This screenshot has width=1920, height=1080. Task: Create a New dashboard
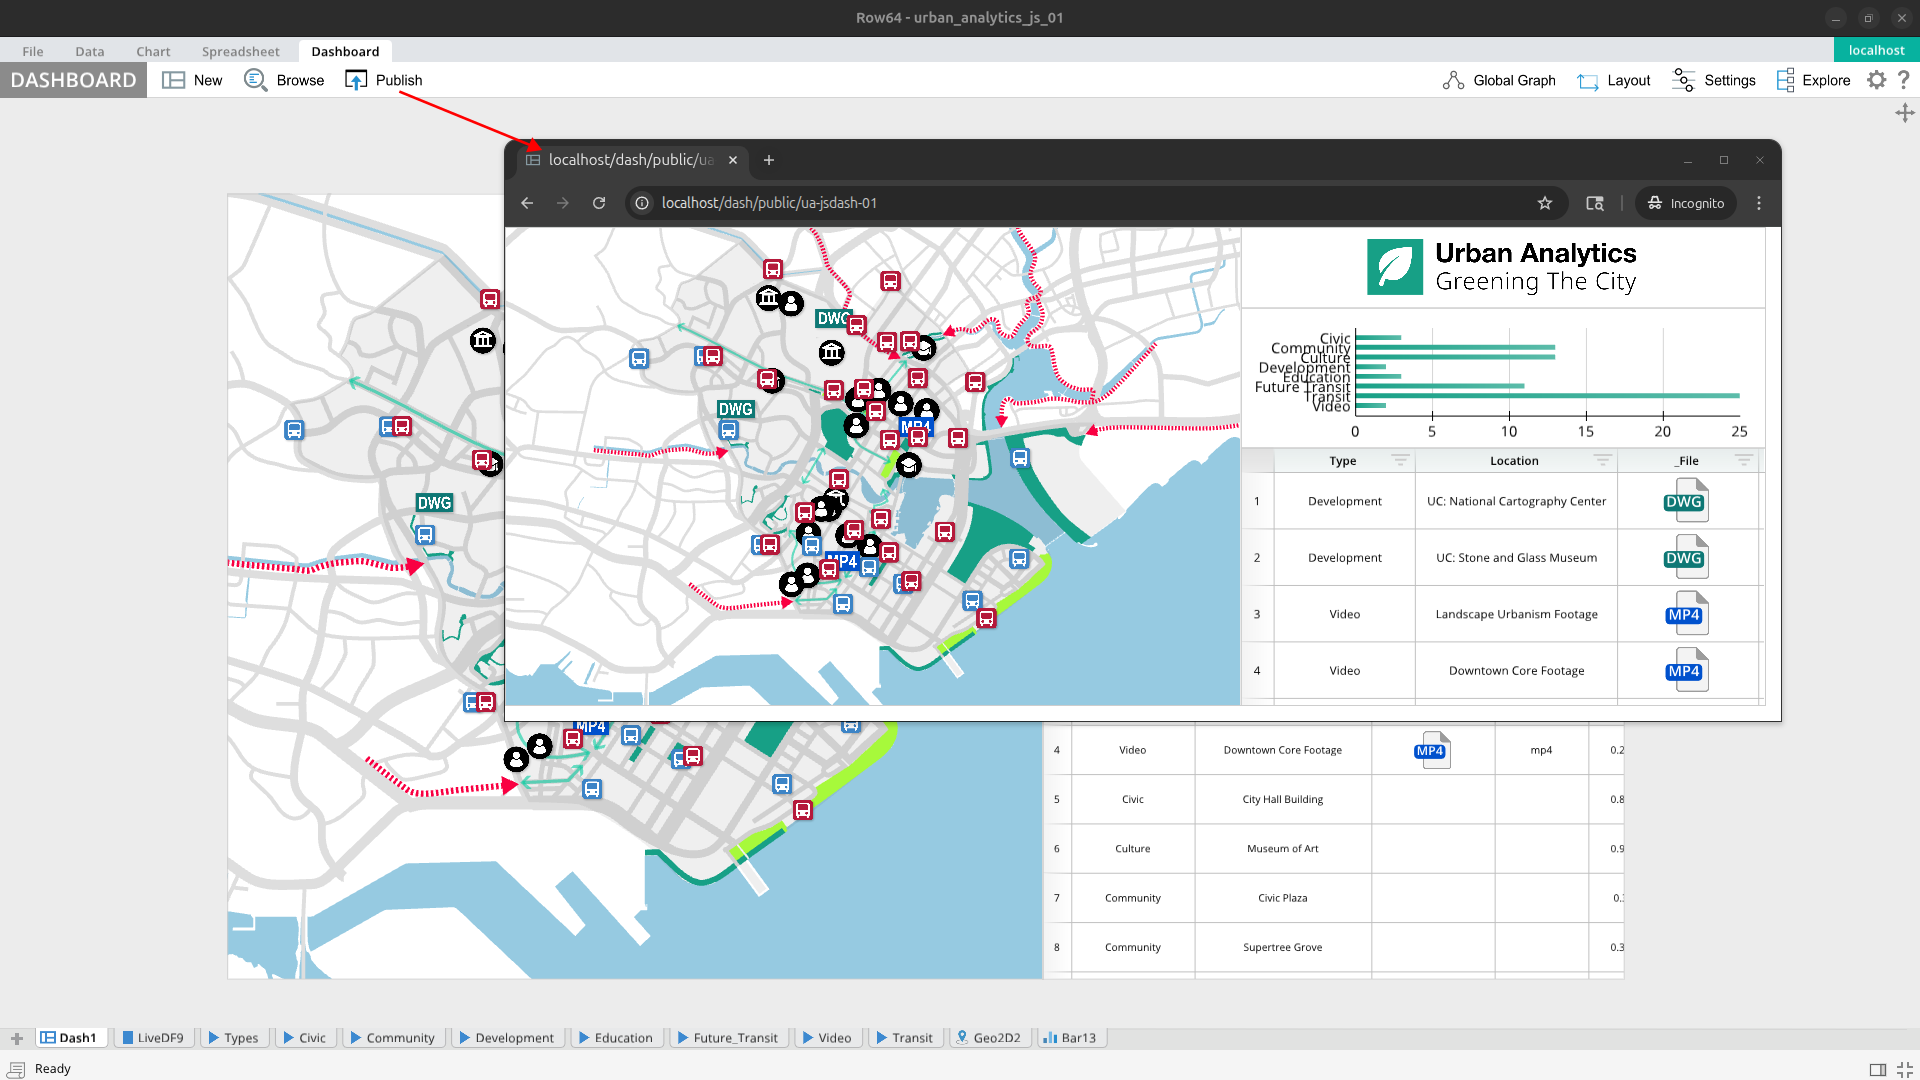coord(174,80)
